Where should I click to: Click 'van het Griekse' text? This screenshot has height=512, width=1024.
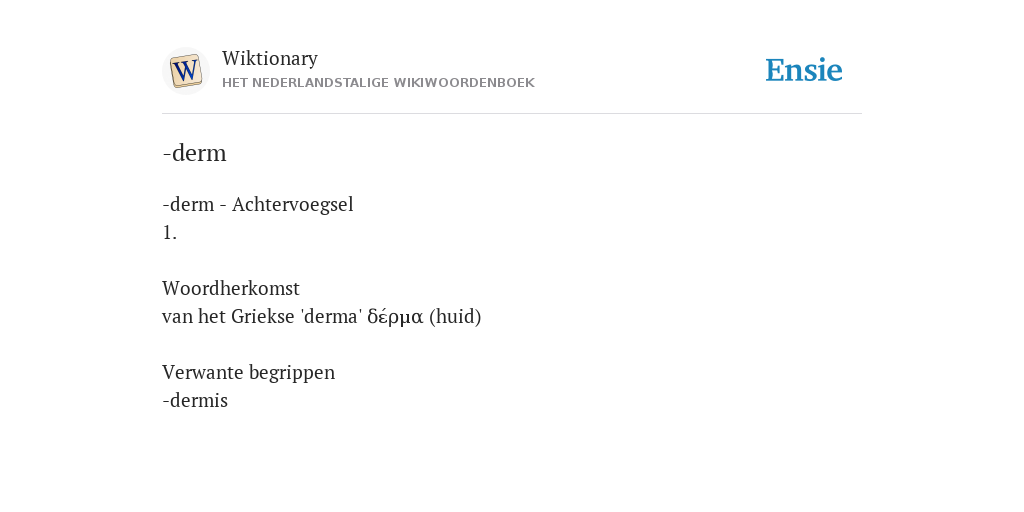click(228, 317)
